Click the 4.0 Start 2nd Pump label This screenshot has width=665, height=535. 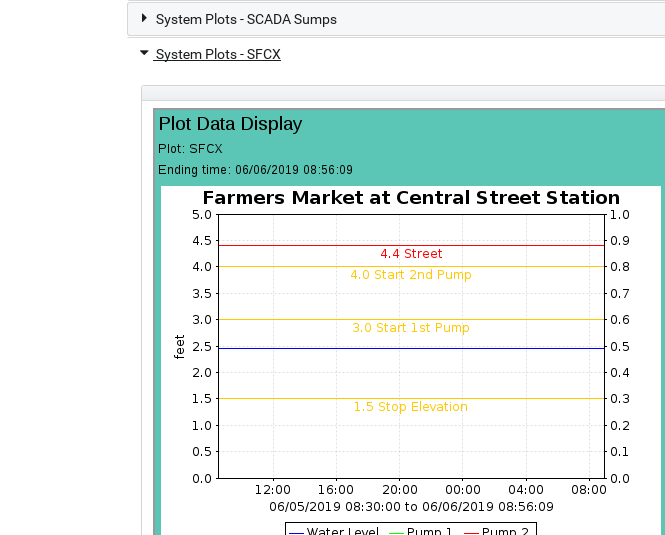tap(411, 275)
